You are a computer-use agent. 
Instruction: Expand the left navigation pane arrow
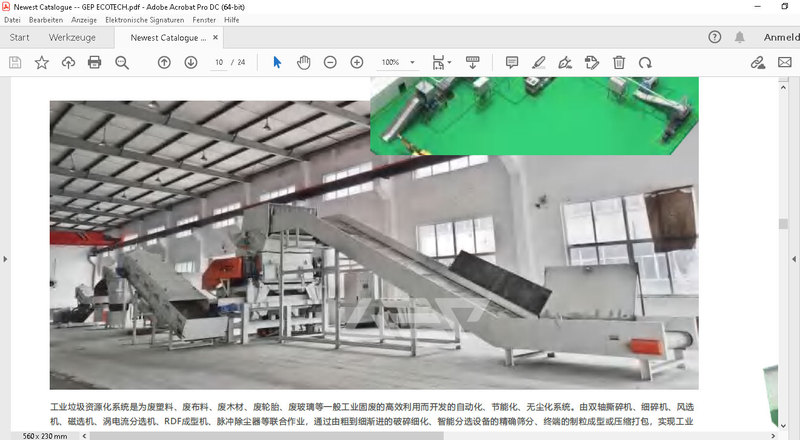pos(5,259)
